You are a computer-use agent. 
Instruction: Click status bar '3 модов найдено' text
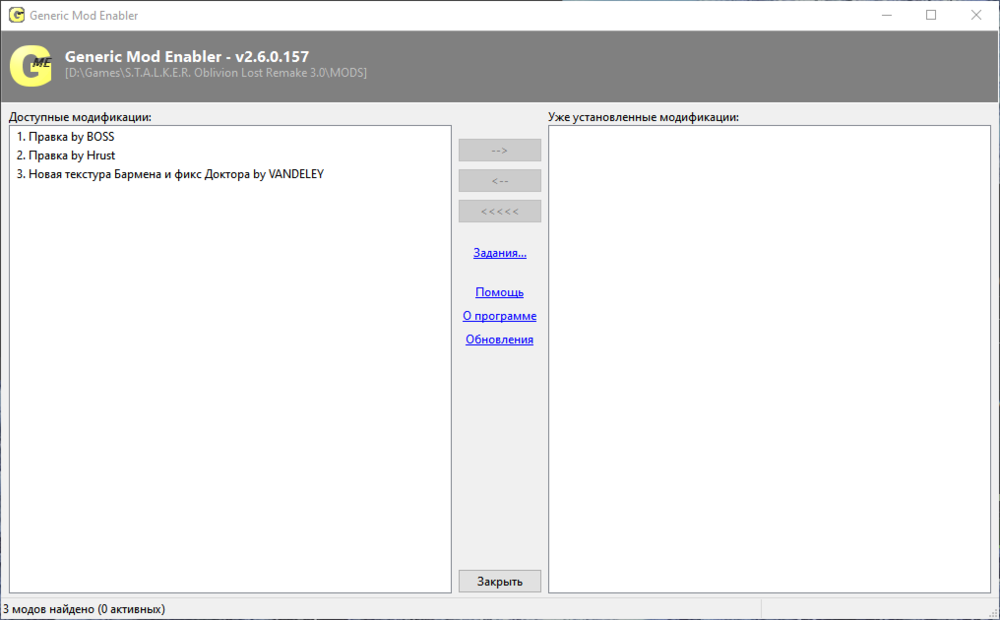click(x=84, y=609)
